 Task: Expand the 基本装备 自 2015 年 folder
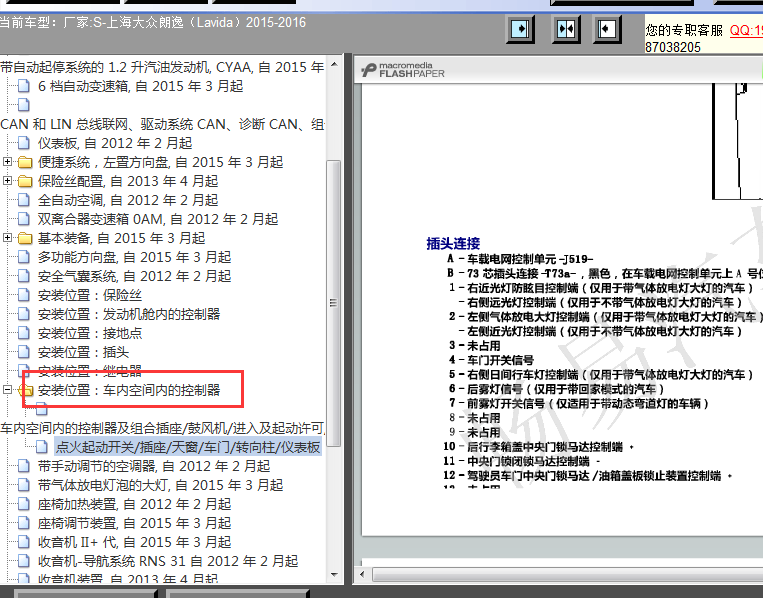pos(7,237)
